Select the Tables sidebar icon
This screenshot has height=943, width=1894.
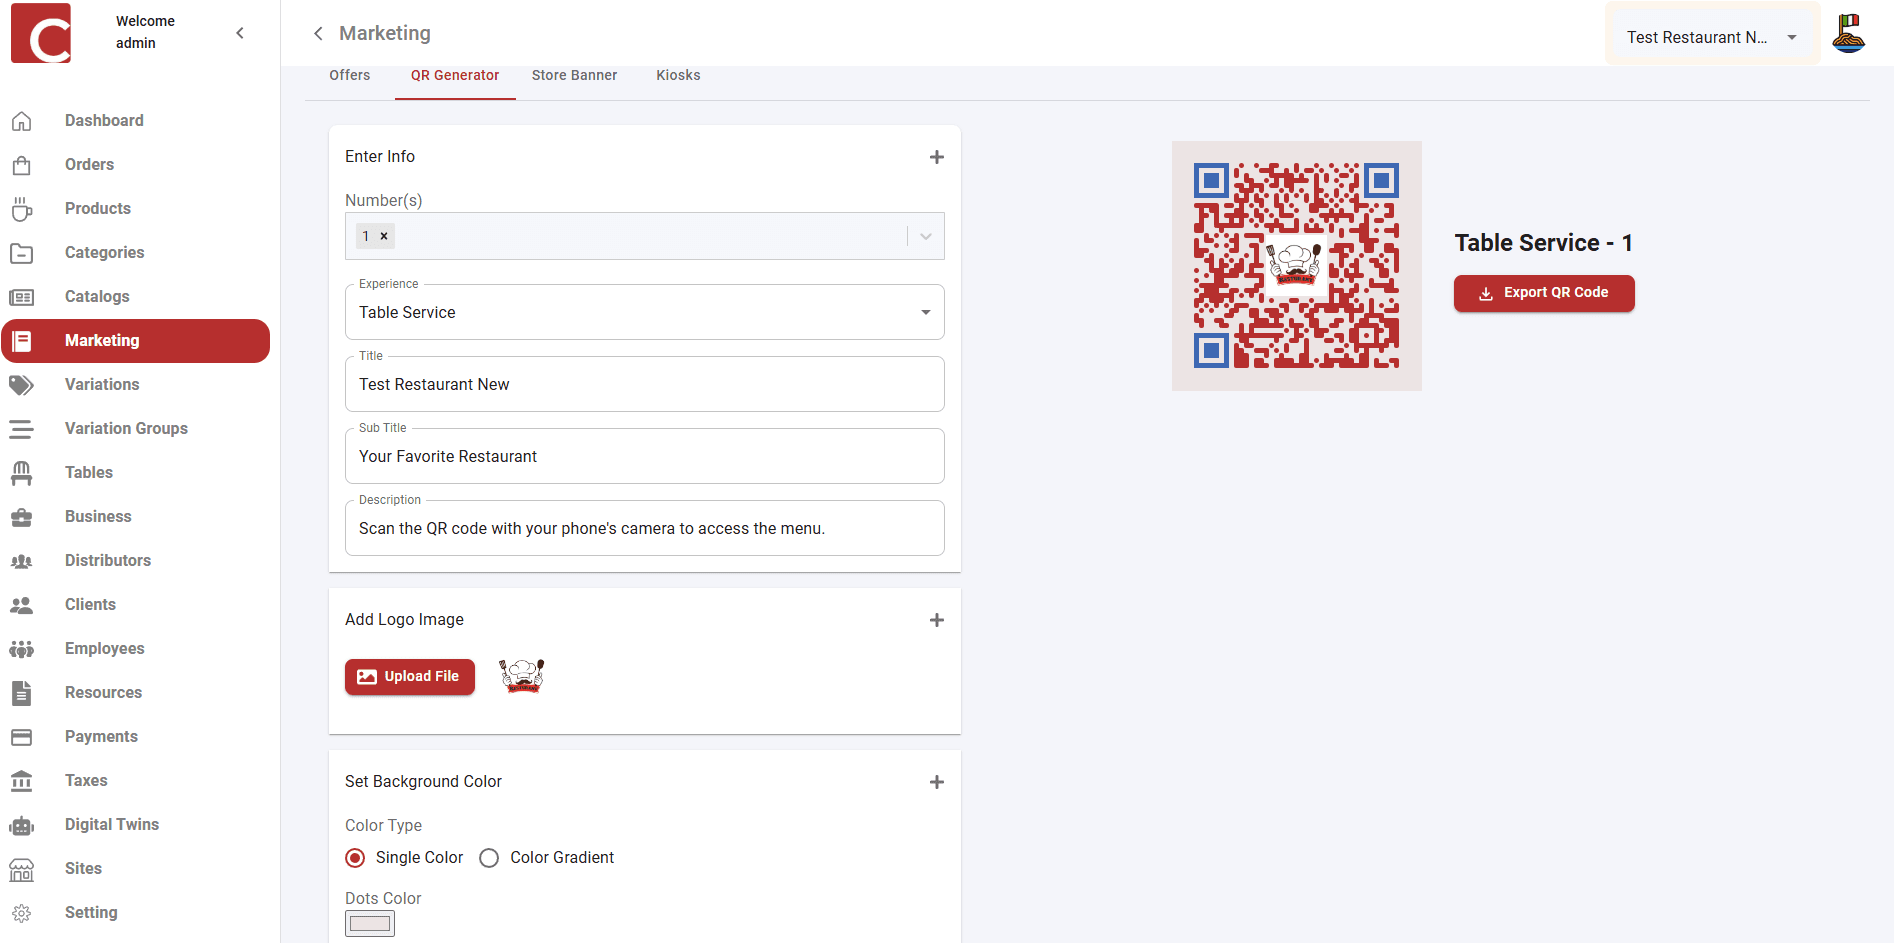coord(22,472)
